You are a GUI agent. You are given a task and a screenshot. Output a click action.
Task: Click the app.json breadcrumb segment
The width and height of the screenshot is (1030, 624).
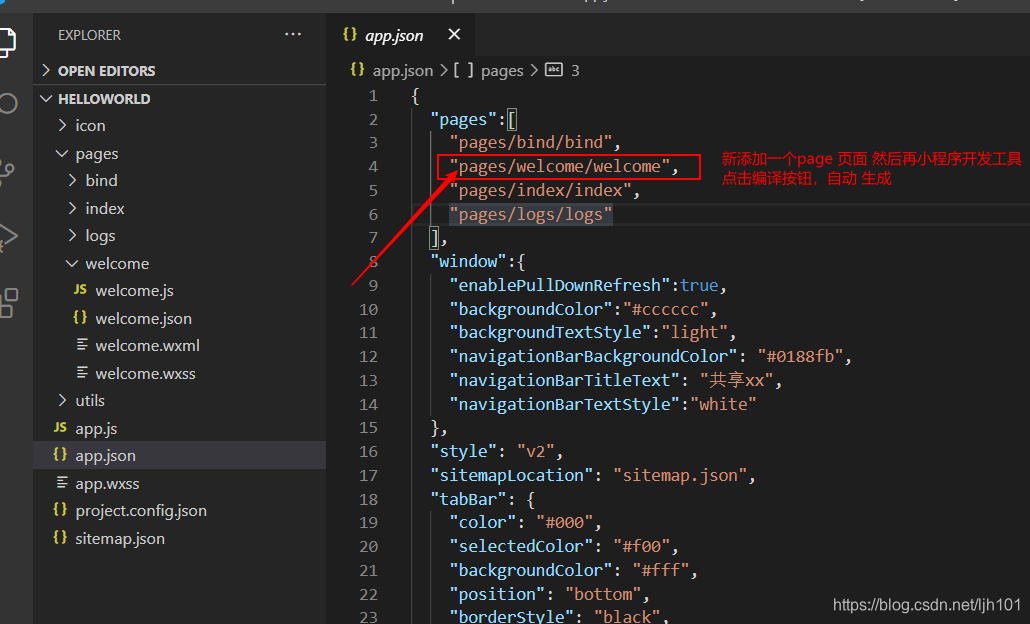(x=403, y=70)
